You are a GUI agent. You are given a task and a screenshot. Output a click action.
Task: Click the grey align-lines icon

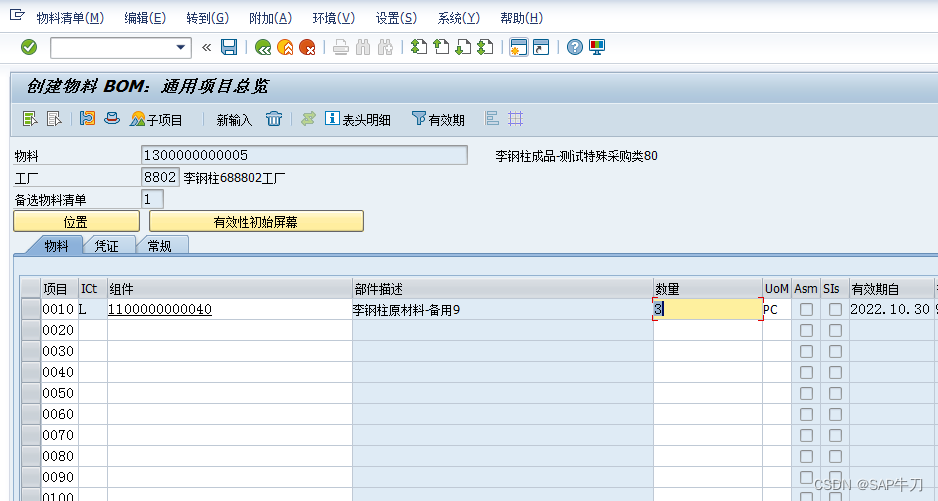pos(492,119)
